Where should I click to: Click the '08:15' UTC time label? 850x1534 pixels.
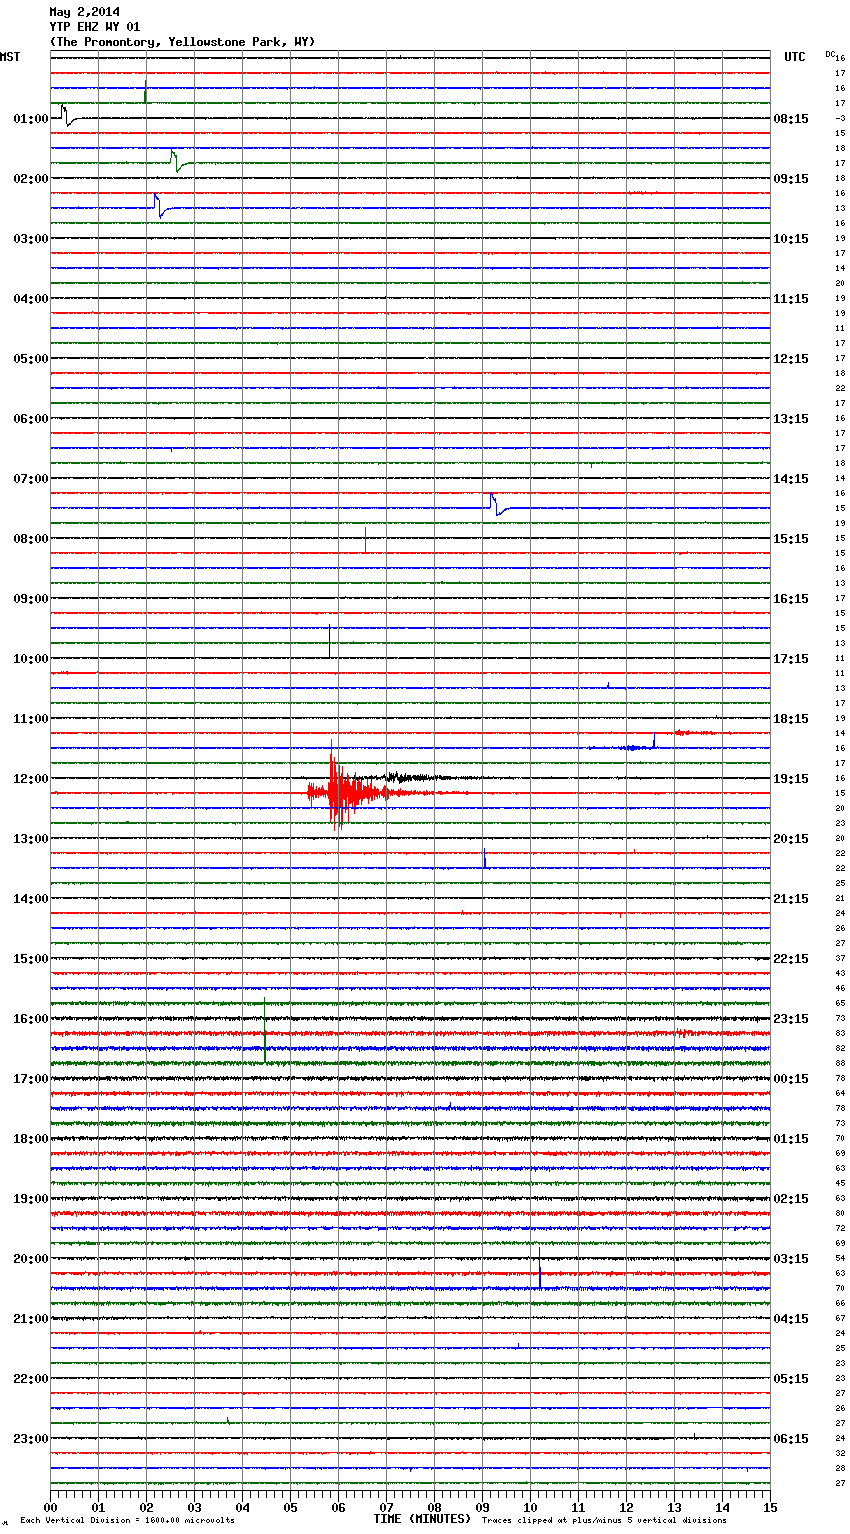[x=791, y=119]
